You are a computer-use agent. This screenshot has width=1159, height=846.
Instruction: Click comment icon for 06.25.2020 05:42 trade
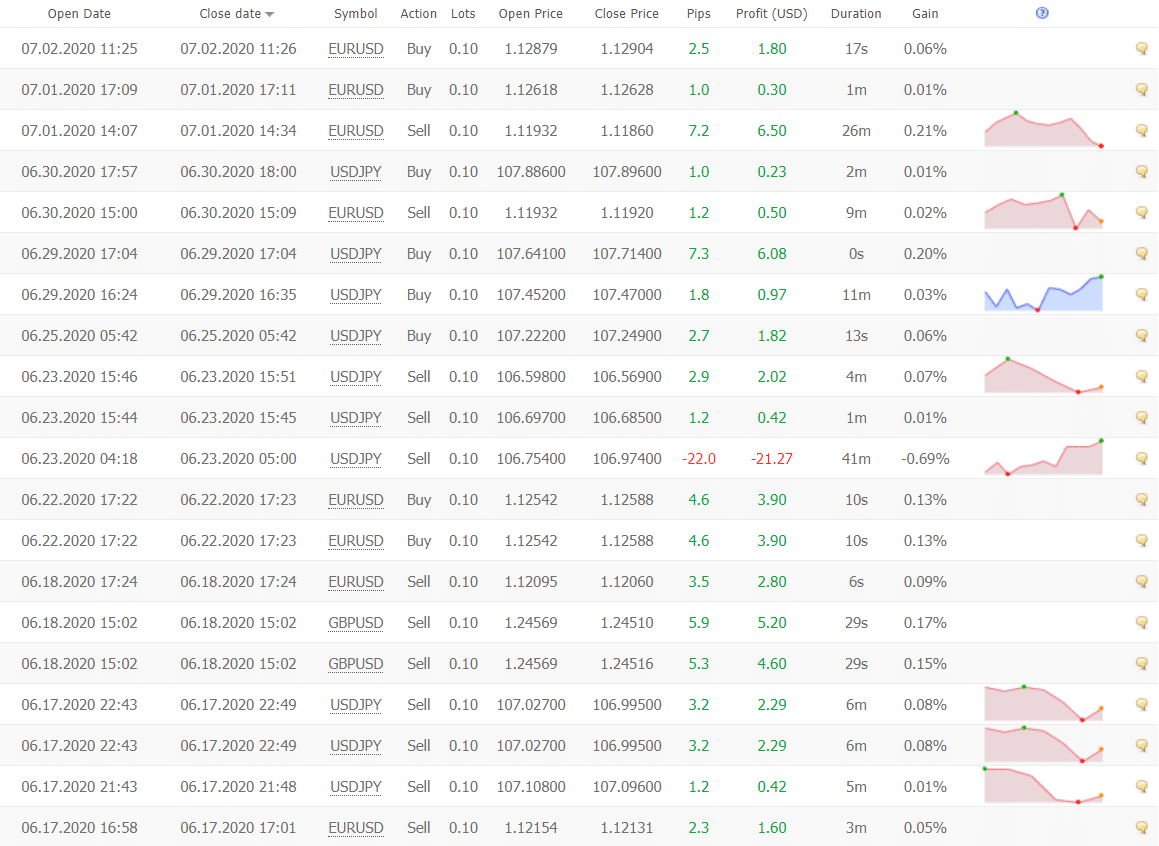(x=1141, y=336)
